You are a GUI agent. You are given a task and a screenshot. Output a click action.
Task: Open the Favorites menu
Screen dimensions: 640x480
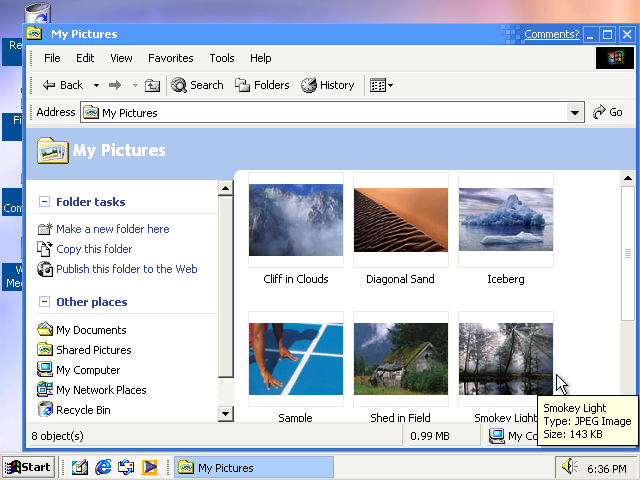coord(171,58)
